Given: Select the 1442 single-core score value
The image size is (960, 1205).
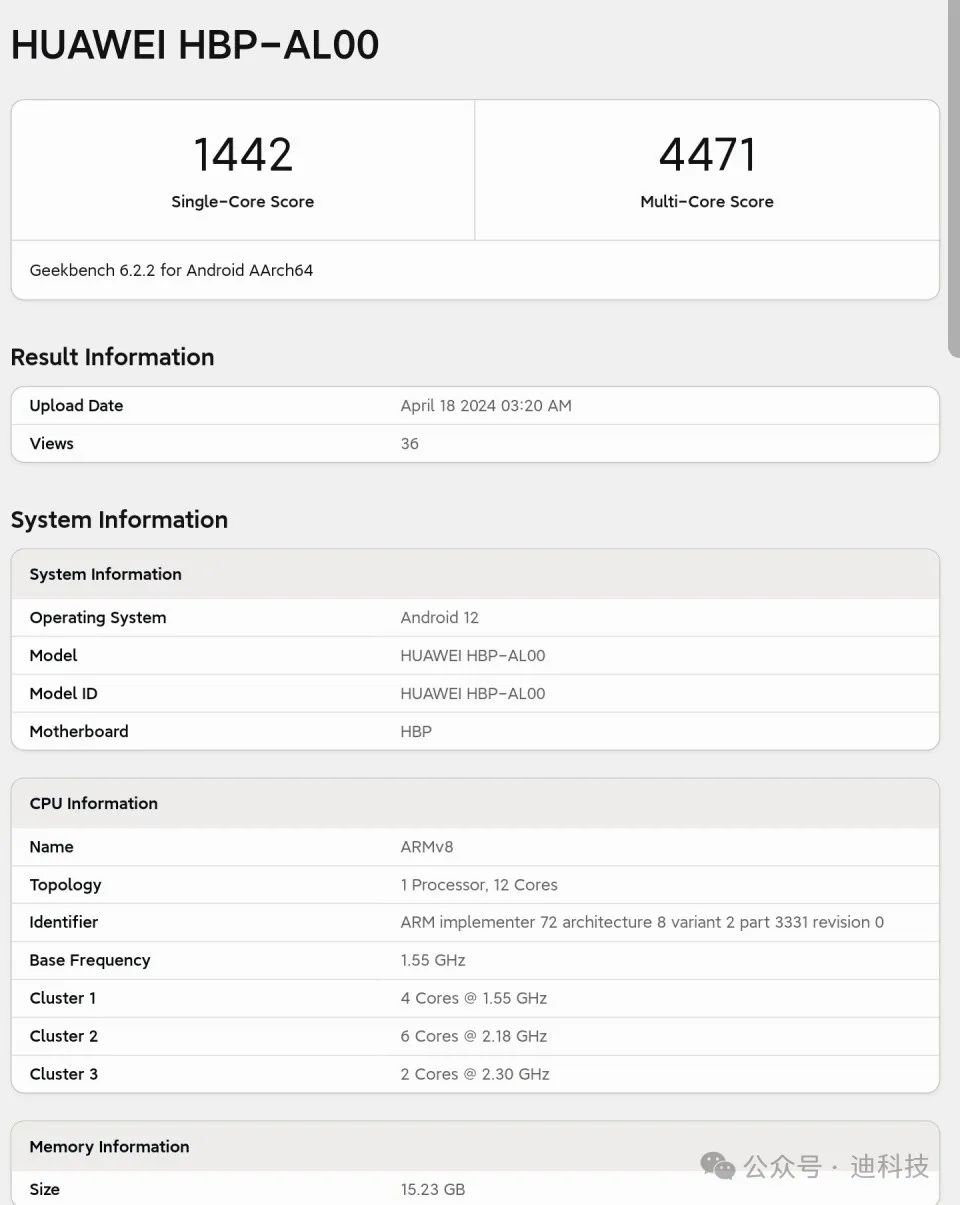Looking at the screenshot, I should tap(243, 155).
